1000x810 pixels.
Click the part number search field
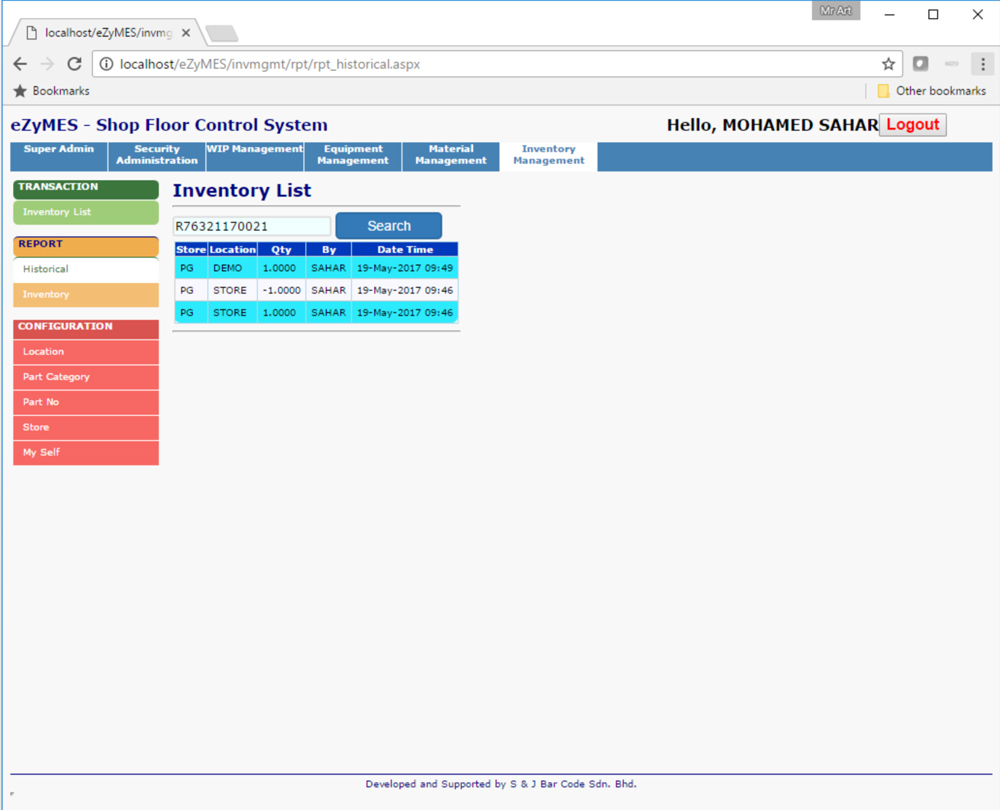[x=251, y=227]
